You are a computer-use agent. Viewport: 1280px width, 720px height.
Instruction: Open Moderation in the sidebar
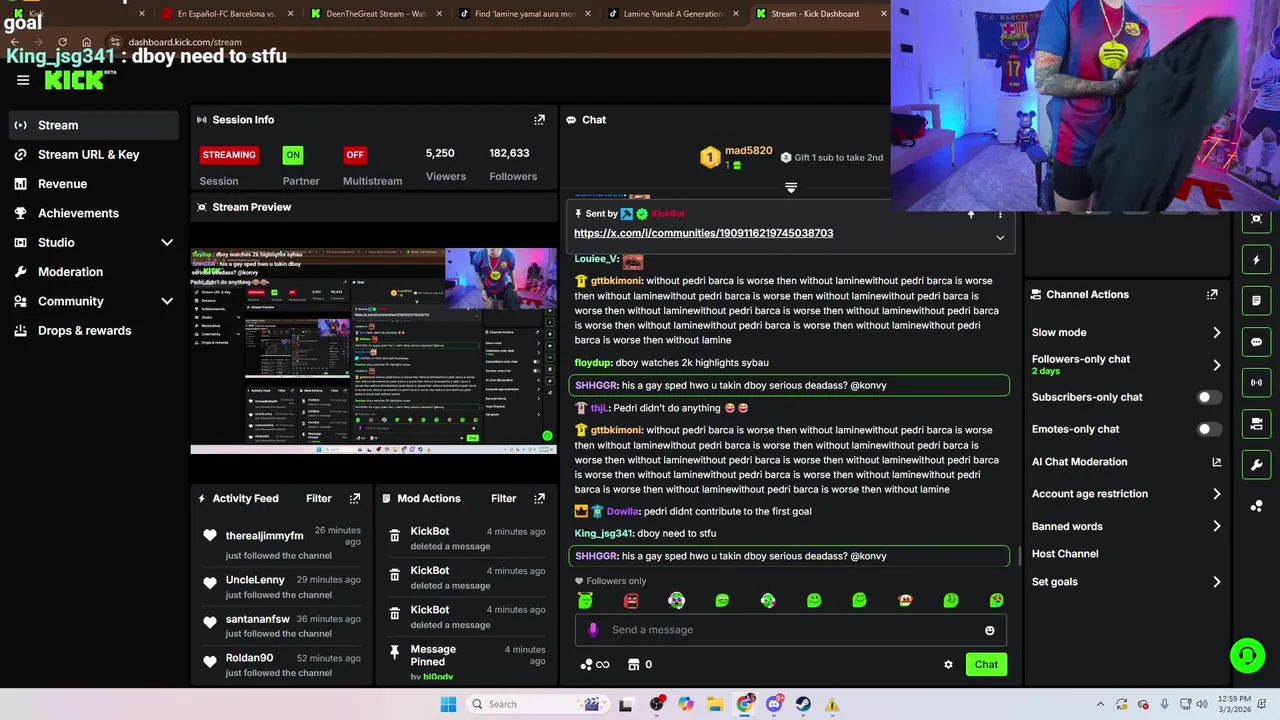(x=94, y=272)
